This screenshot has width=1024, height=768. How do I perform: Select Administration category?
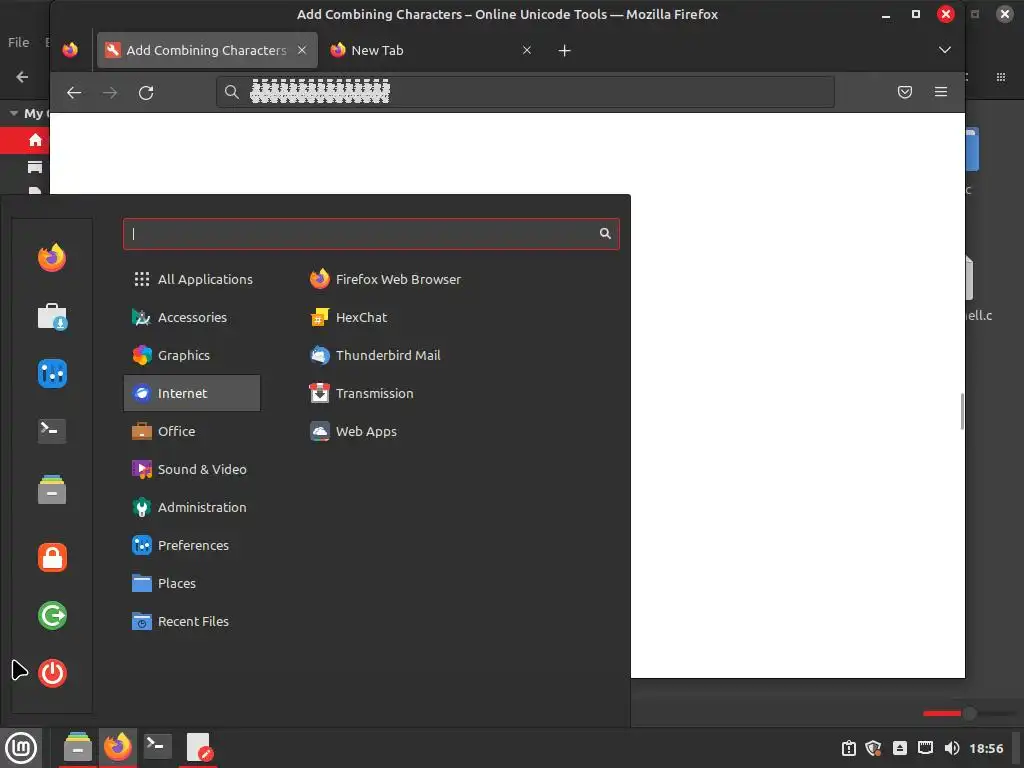[x=192, y=507]
